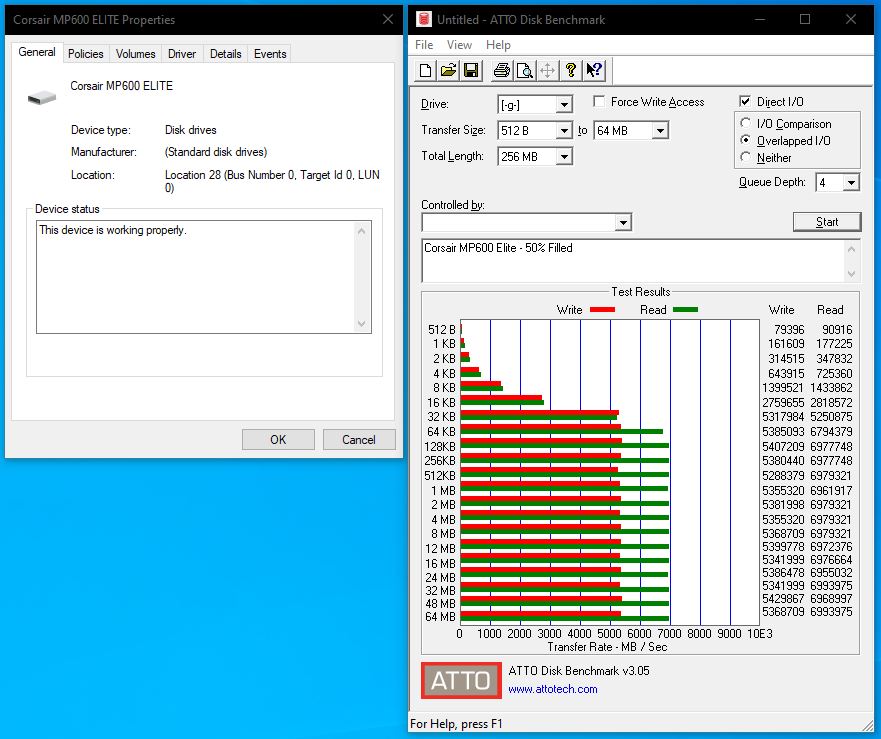Image resolution: width=881 pixels, height=739 pixels.
Task: Click the ATTO logo image
Action: 461,681
